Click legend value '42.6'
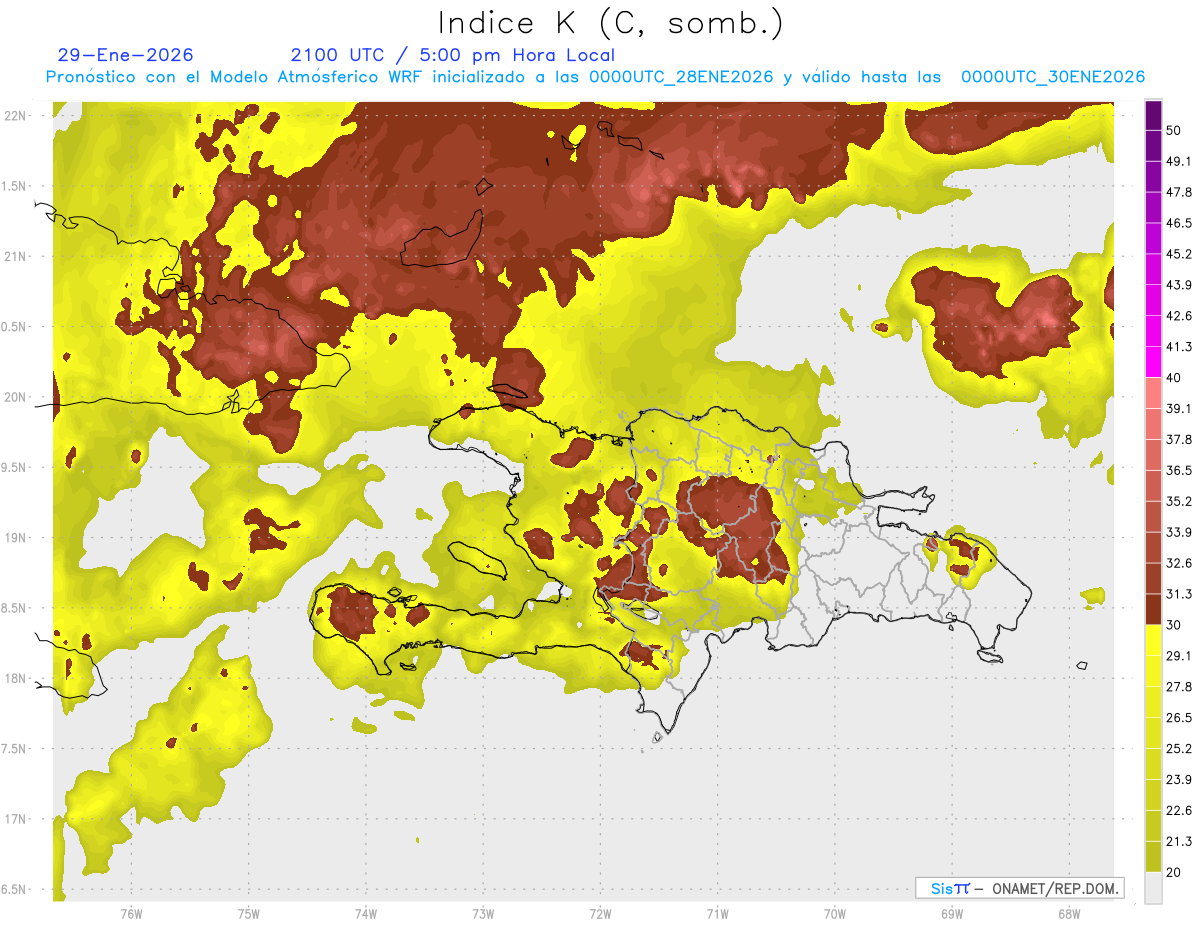Image resolution: width=1200 pixels, height=927 pixels. [1179, 316]
